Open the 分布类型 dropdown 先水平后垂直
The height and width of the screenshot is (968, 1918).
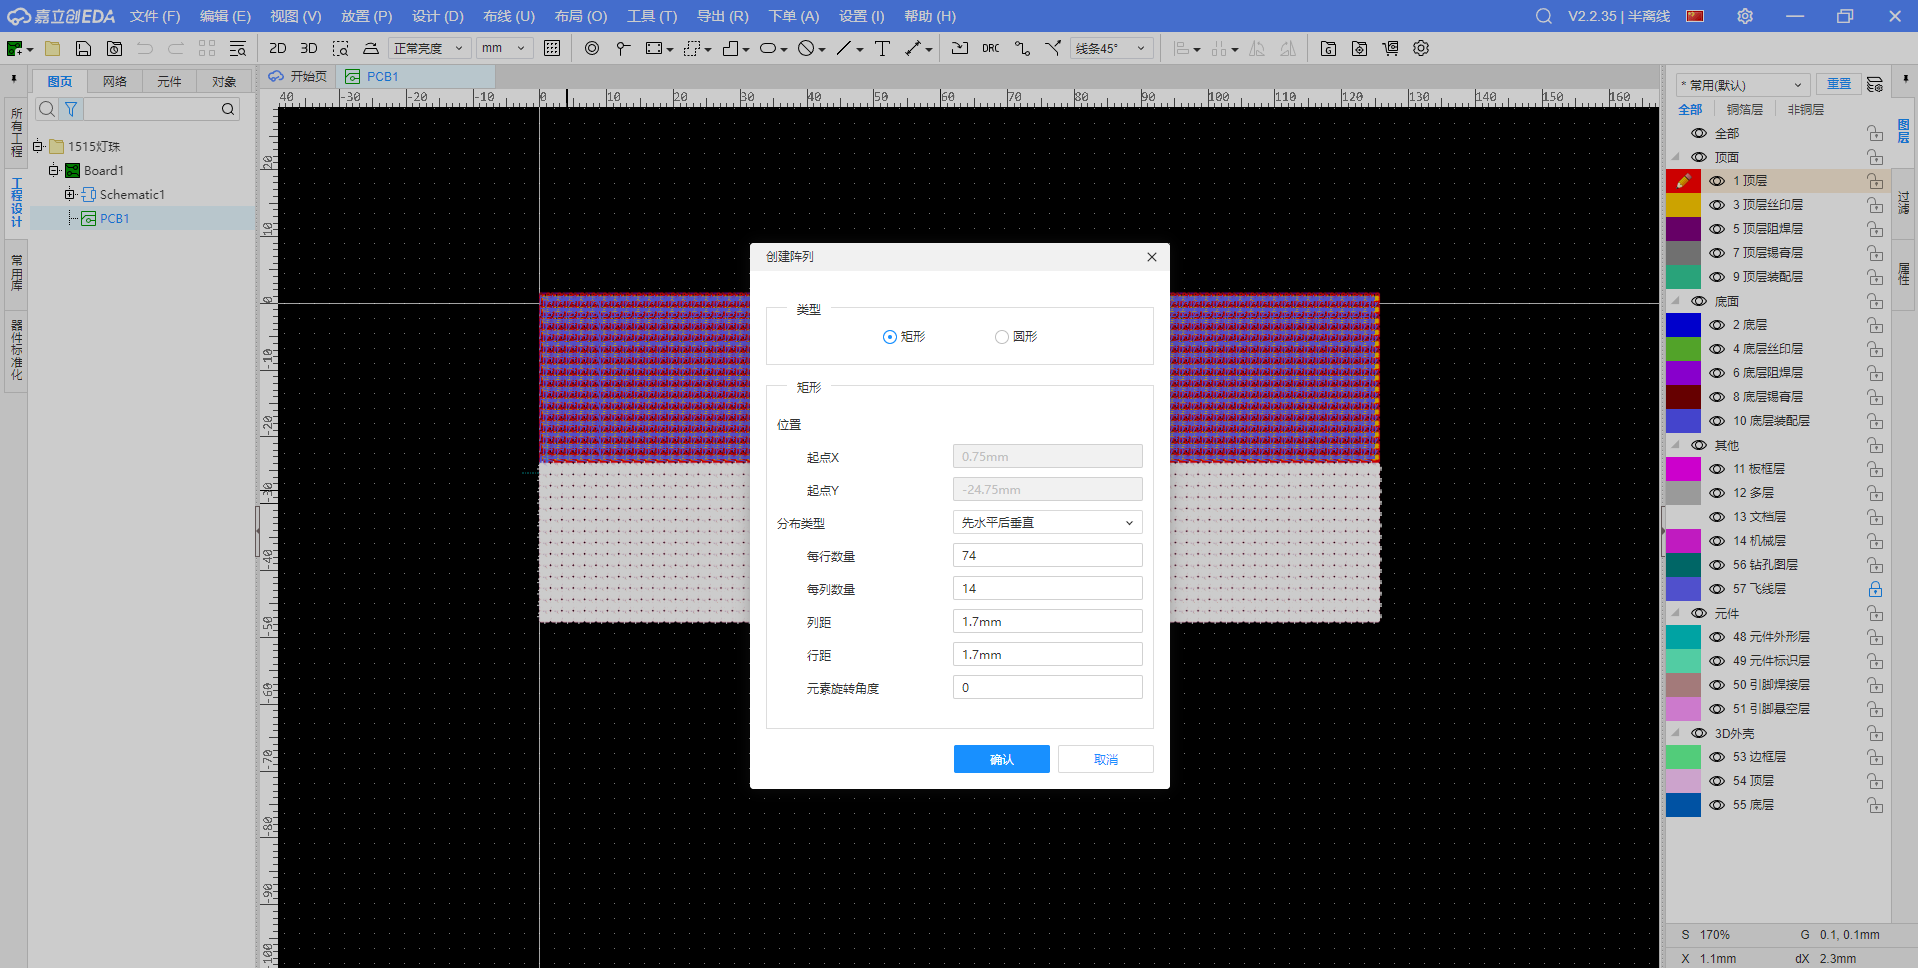click(1047, 523)
